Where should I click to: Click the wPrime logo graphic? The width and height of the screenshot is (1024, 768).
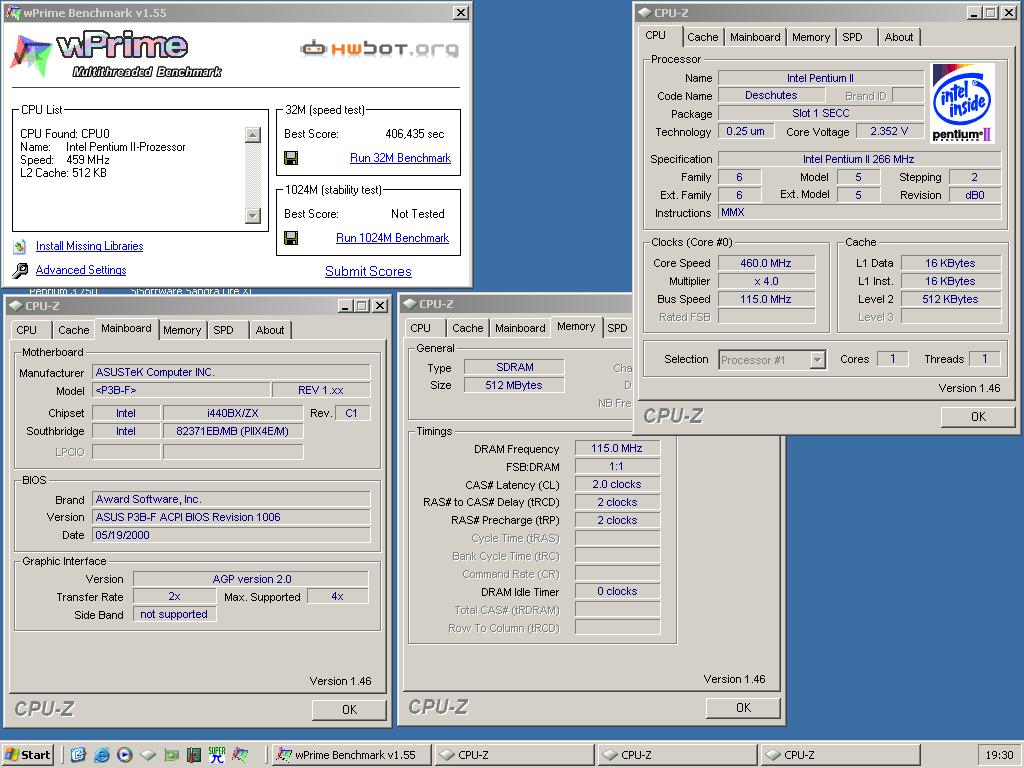[x=116, y=54]
